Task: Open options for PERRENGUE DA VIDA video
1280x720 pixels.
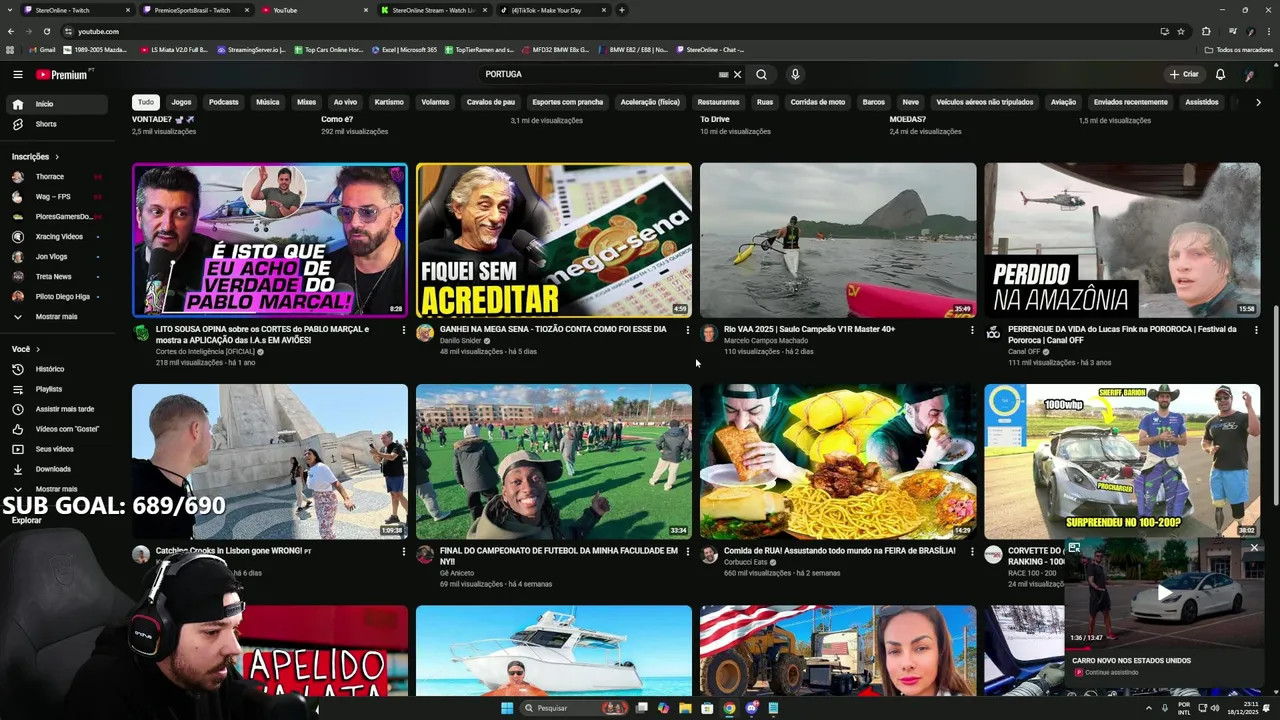Action: click(1256, 330)
